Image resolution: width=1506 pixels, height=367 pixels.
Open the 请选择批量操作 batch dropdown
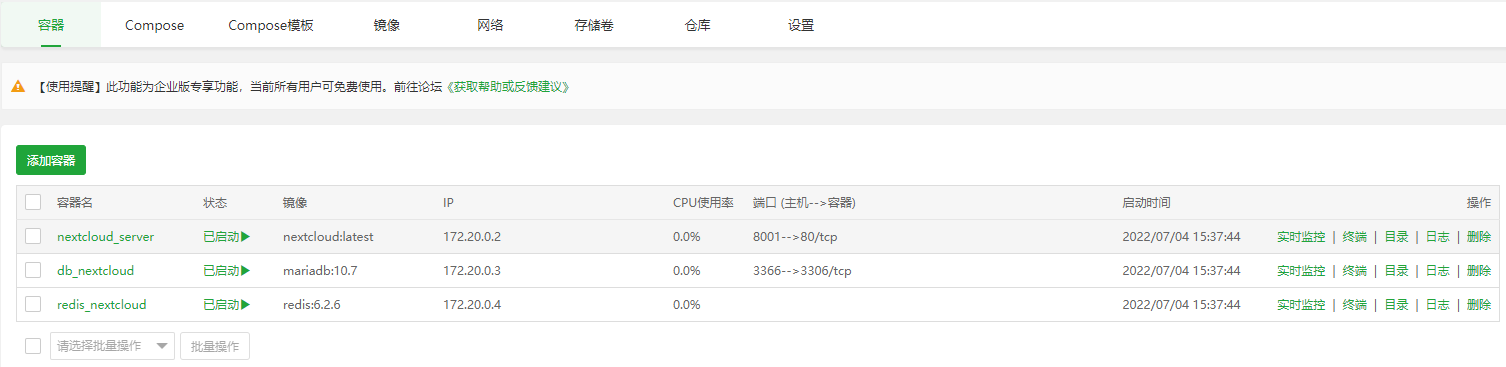(112, 346)
